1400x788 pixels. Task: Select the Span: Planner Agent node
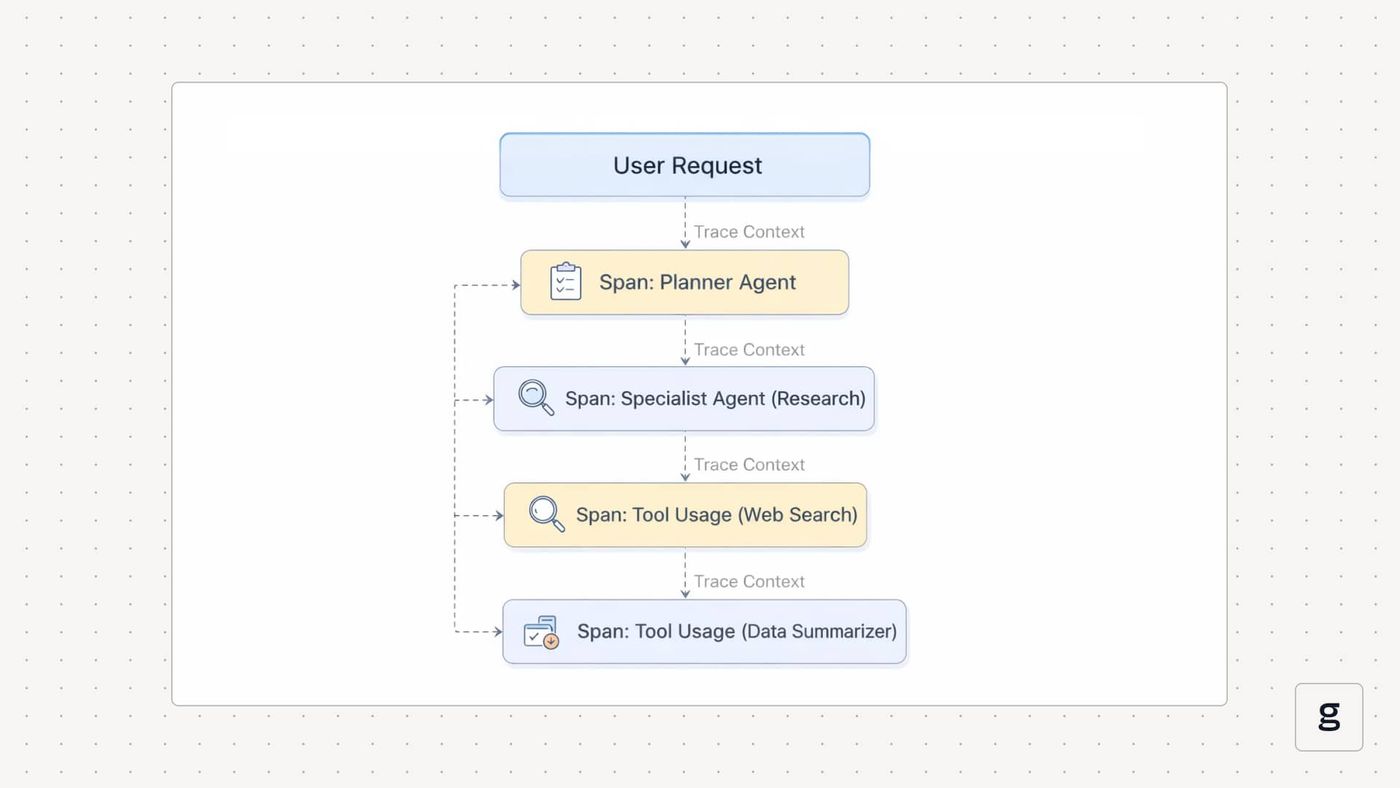(685, 282)
